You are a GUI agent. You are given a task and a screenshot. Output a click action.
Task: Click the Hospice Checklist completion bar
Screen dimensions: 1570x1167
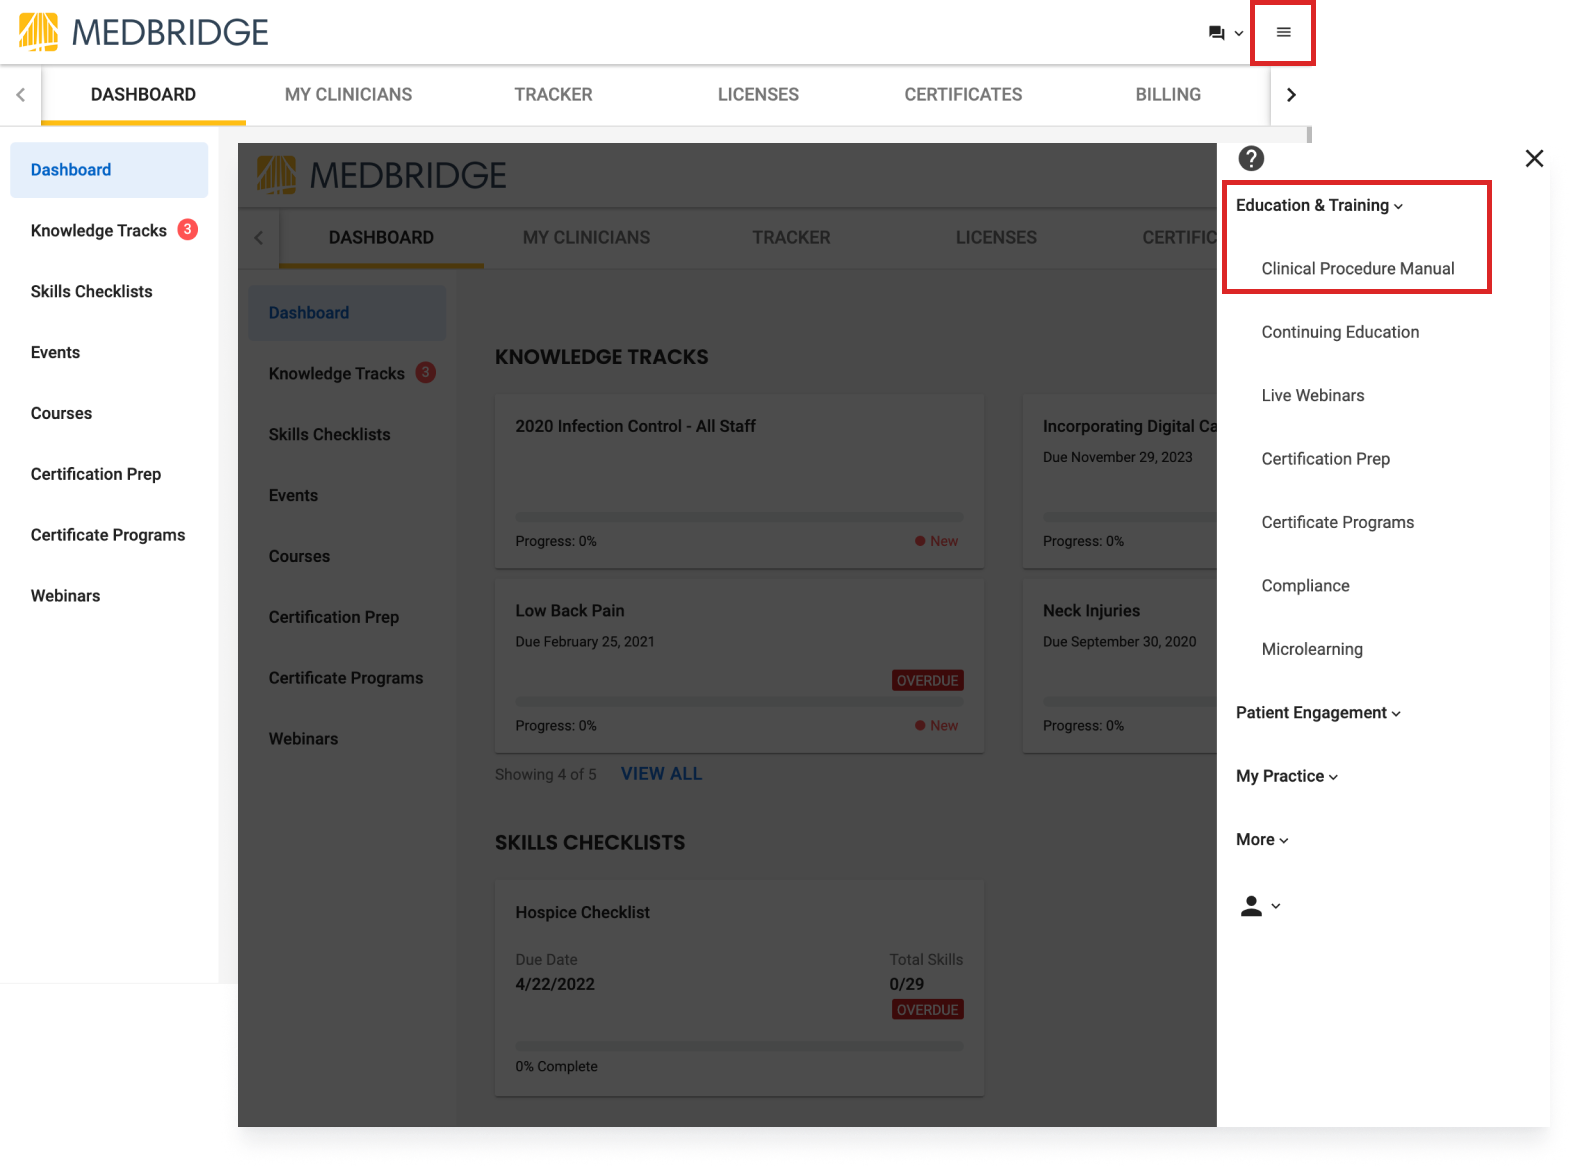[739, 1046]
